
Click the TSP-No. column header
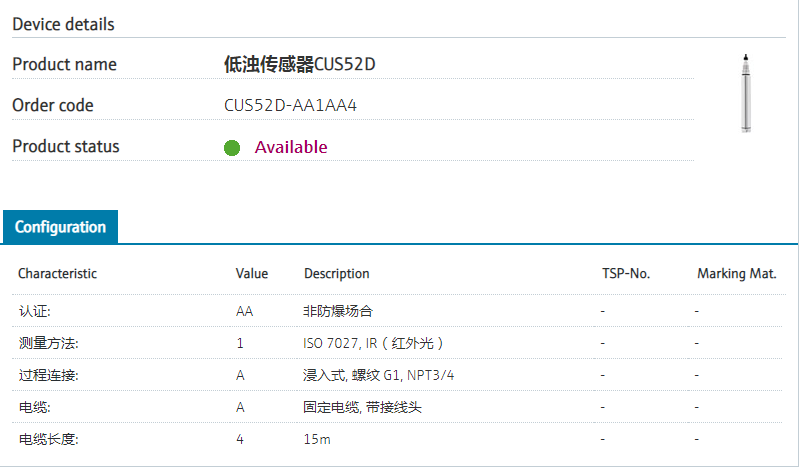coord(626,273)
